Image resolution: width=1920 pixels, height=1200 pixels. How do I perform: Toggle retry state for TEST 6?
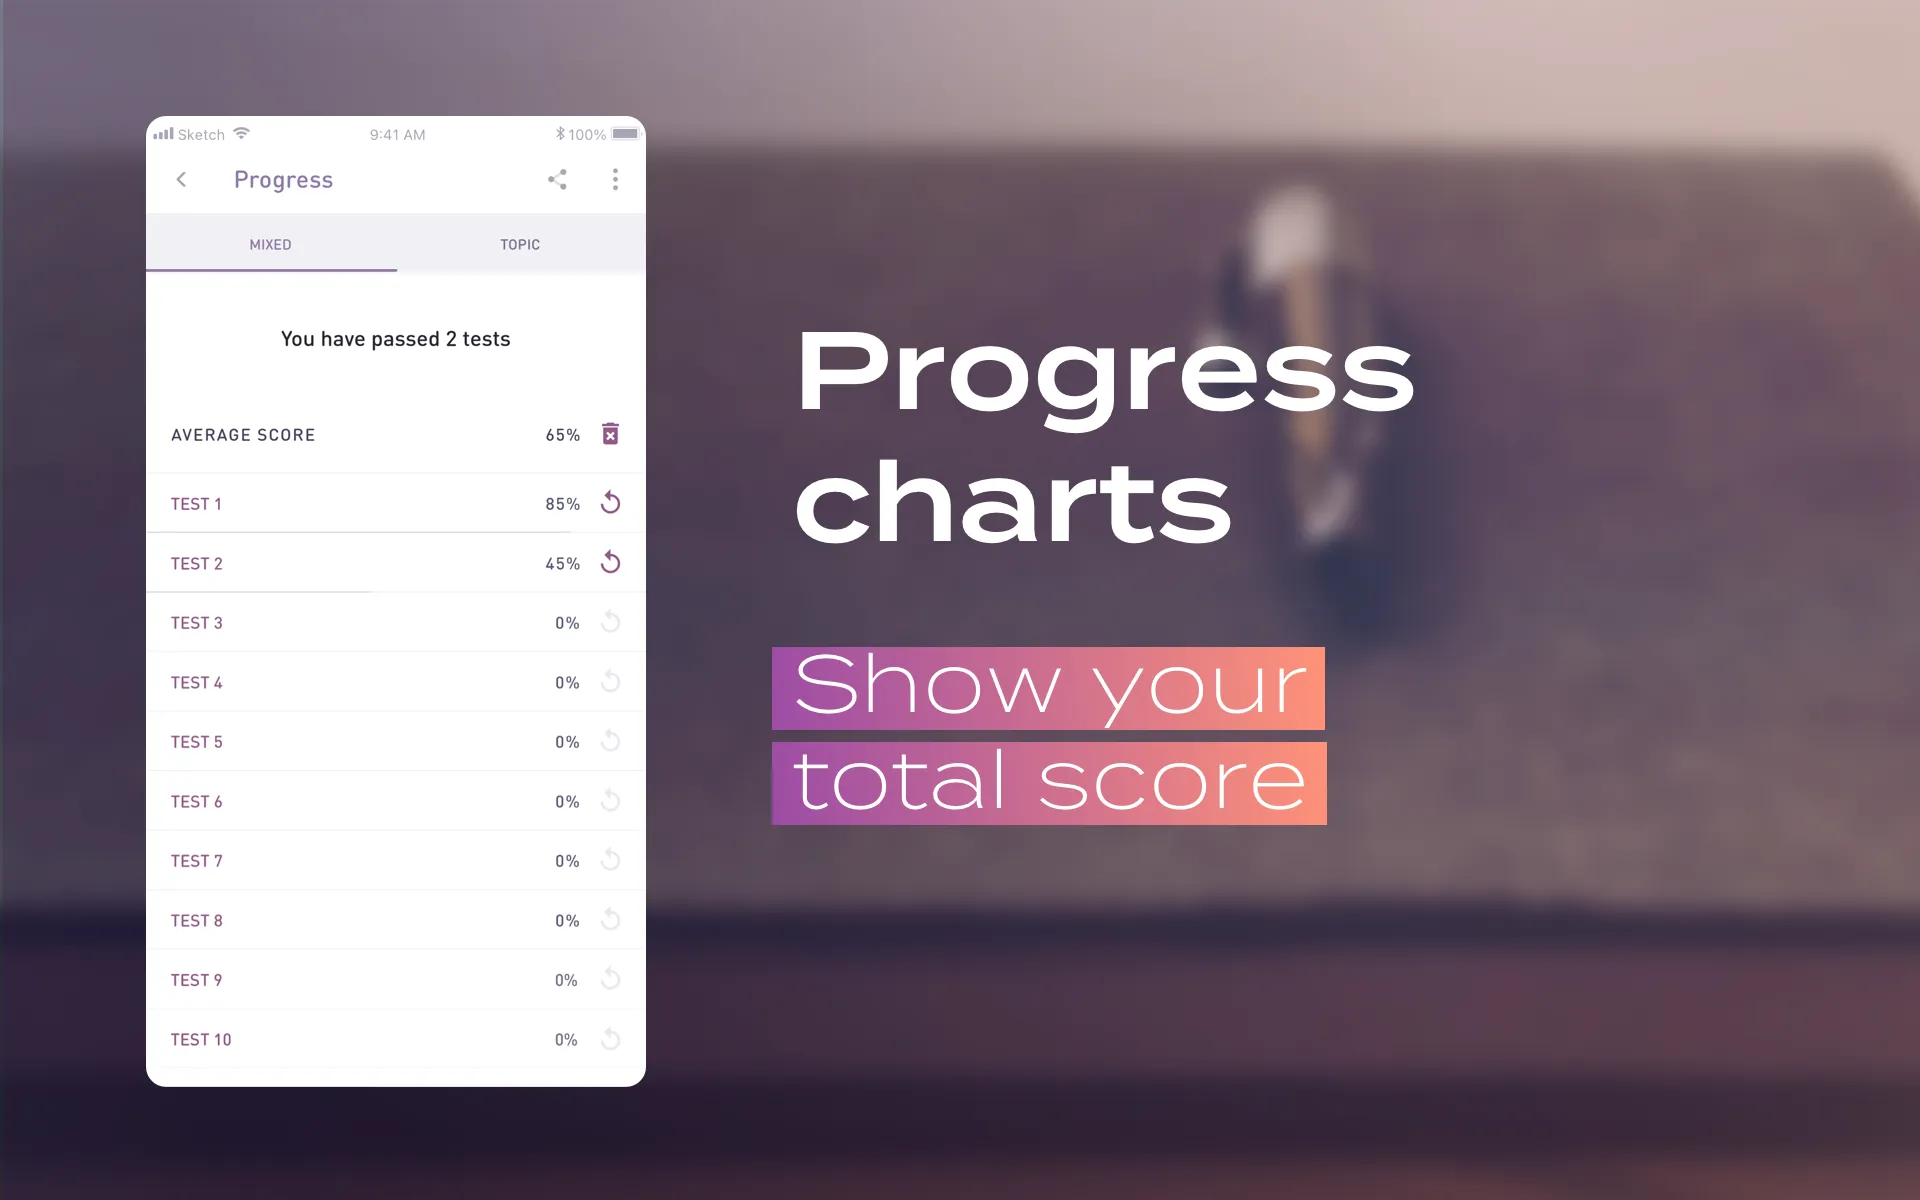click(610, 800)
